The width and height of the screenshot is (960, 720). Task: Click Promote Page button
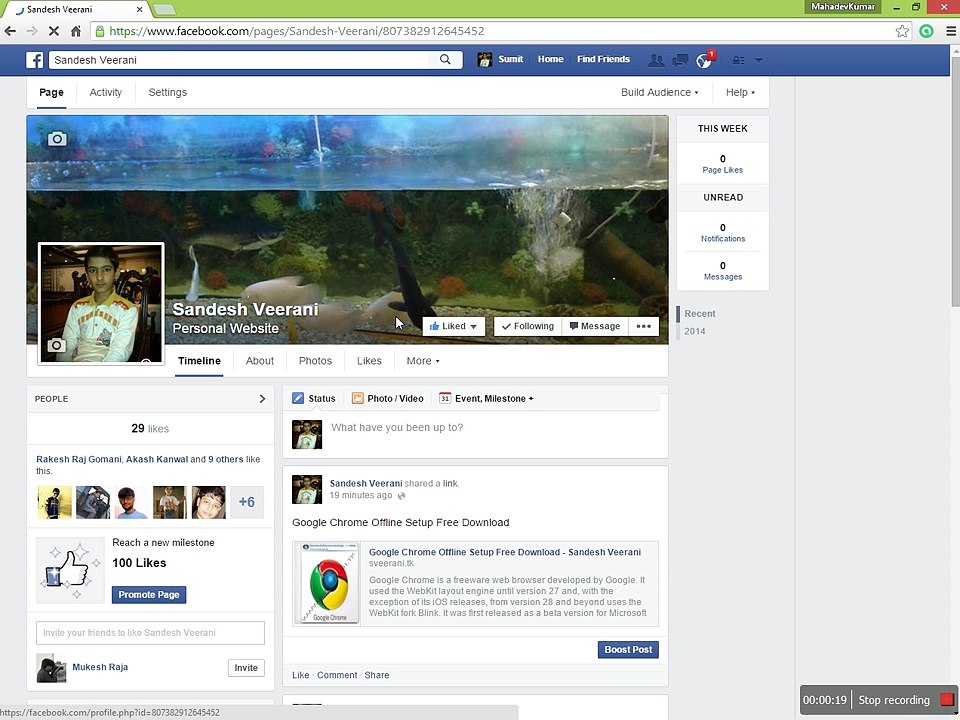(x=149, y=594)
